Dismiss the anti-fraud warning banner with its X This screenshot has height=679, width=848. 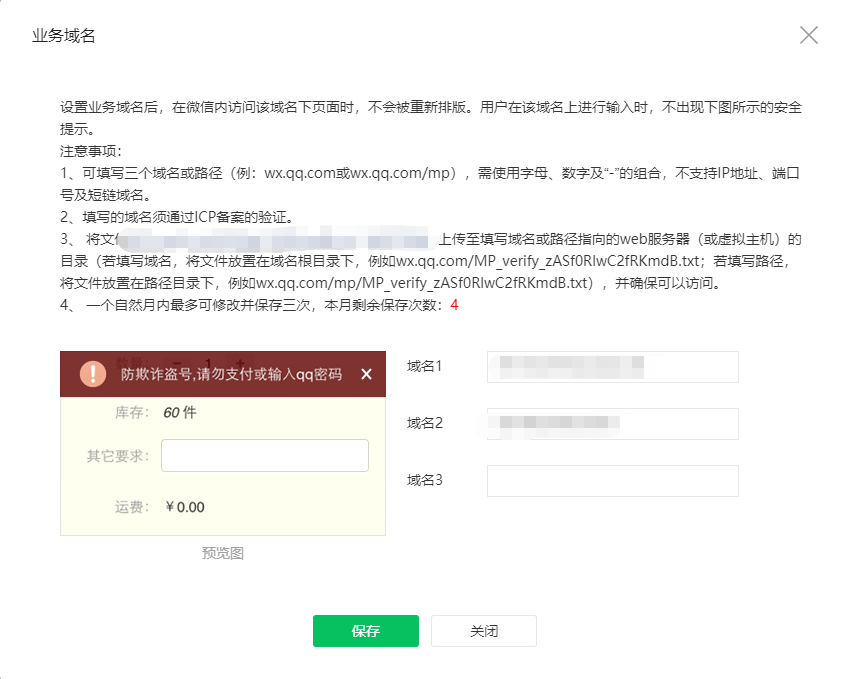(x=366, y=374)
